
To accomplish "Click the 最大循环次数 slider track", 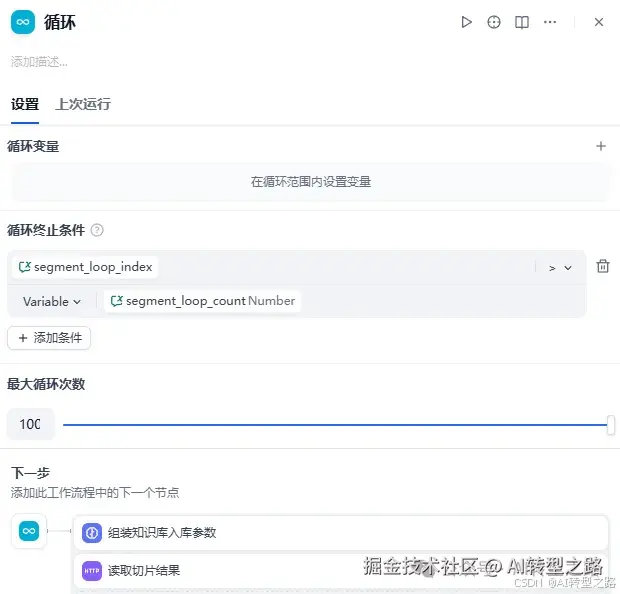I will tap(335, 425).
